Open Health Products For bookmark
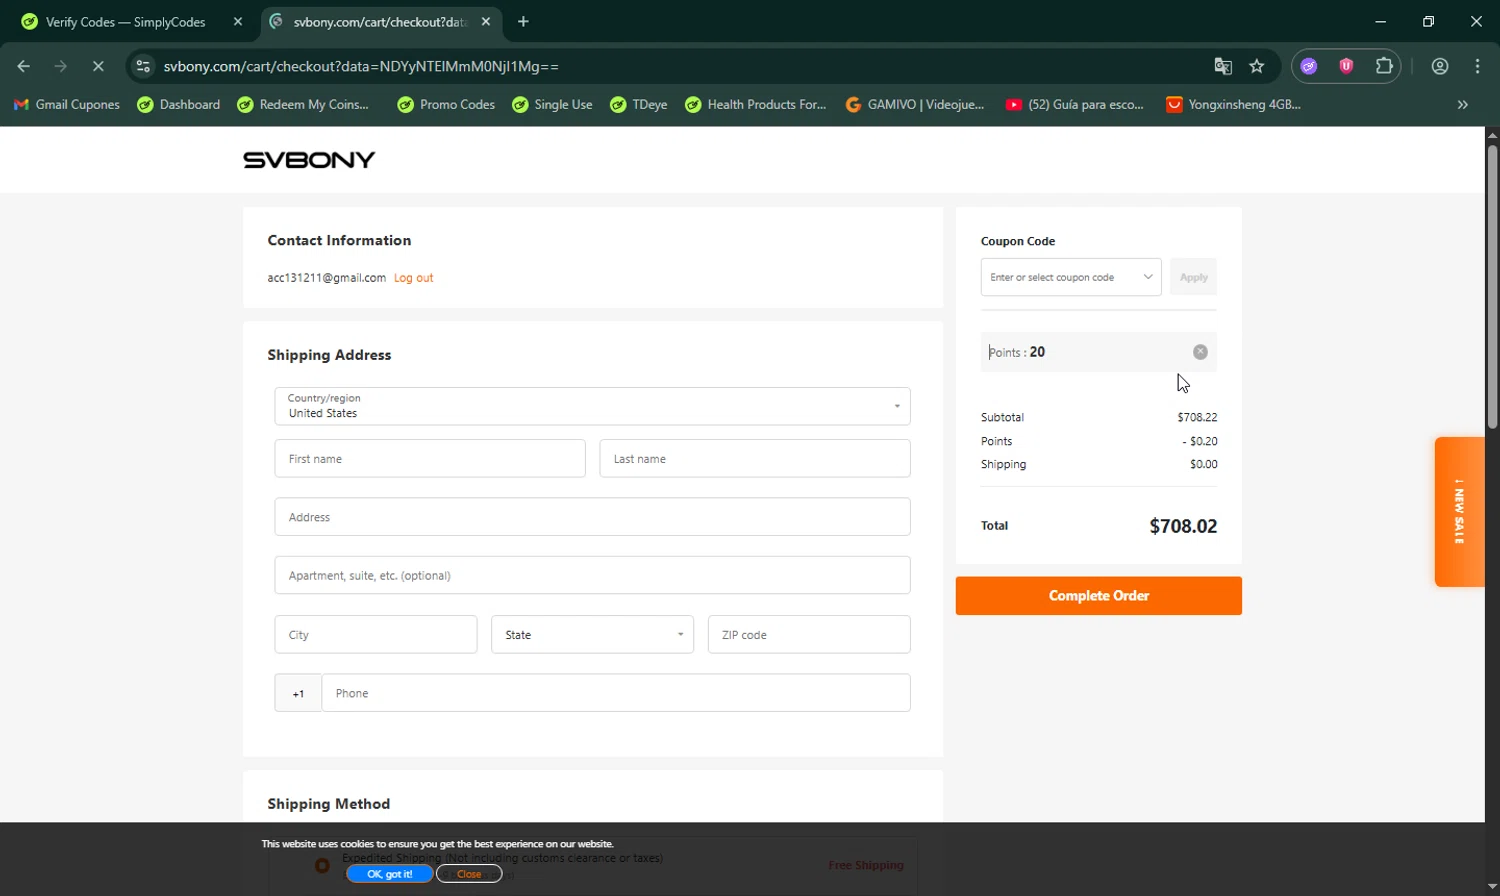1500x896 pixels. click(x=755, y=104)
